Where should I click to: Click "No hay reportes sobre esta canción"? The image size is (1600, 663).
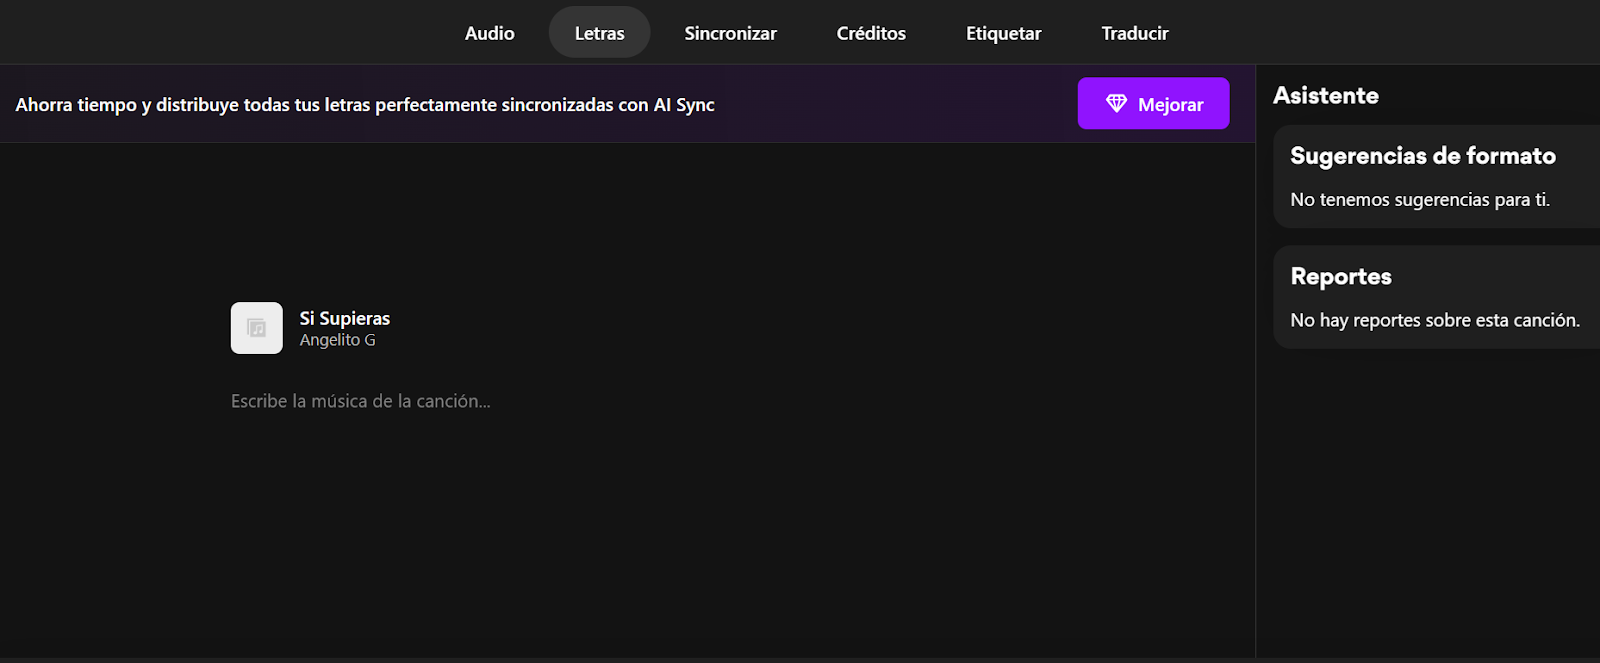click(1435, 320)
